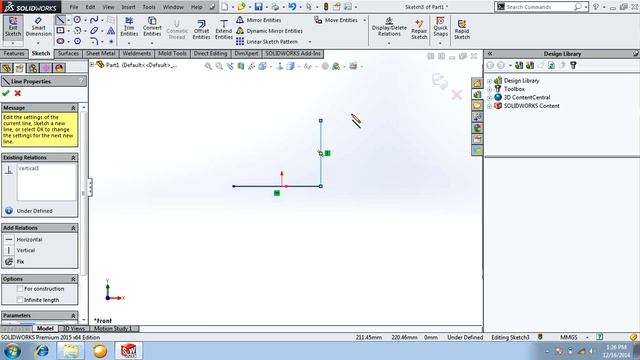Open Motion Study 1 tab

click(x=113, y=329)
